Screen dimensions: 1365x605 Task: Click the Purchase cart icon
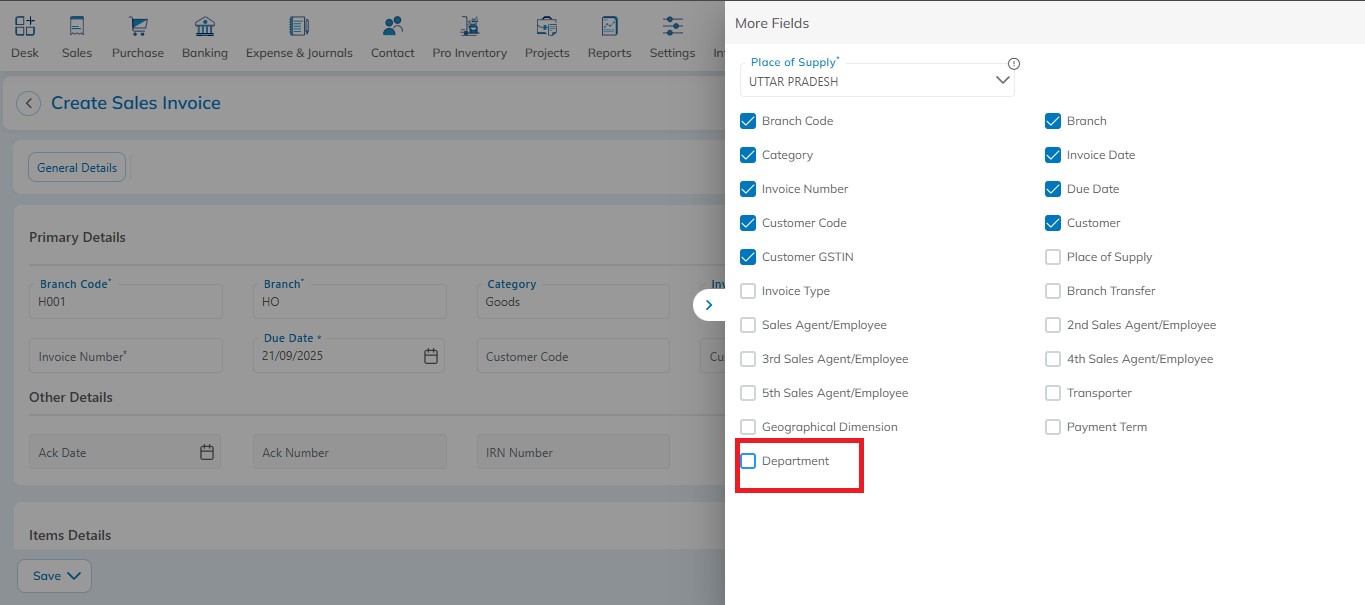pos(138,27)
